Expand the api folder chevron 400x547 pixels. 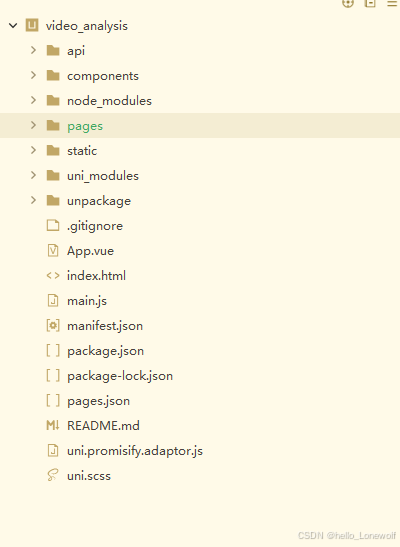coord(33,50)
